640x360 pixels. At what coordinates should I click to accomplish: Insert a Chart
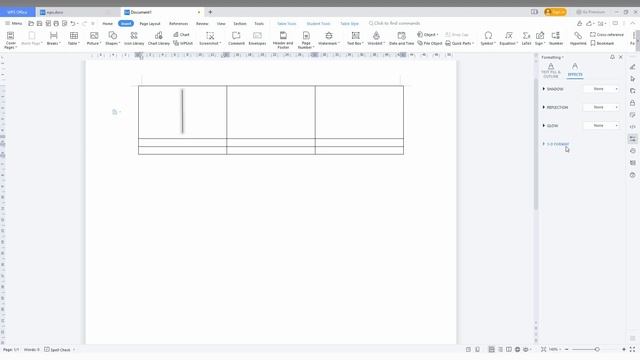[x=182, y=35]
